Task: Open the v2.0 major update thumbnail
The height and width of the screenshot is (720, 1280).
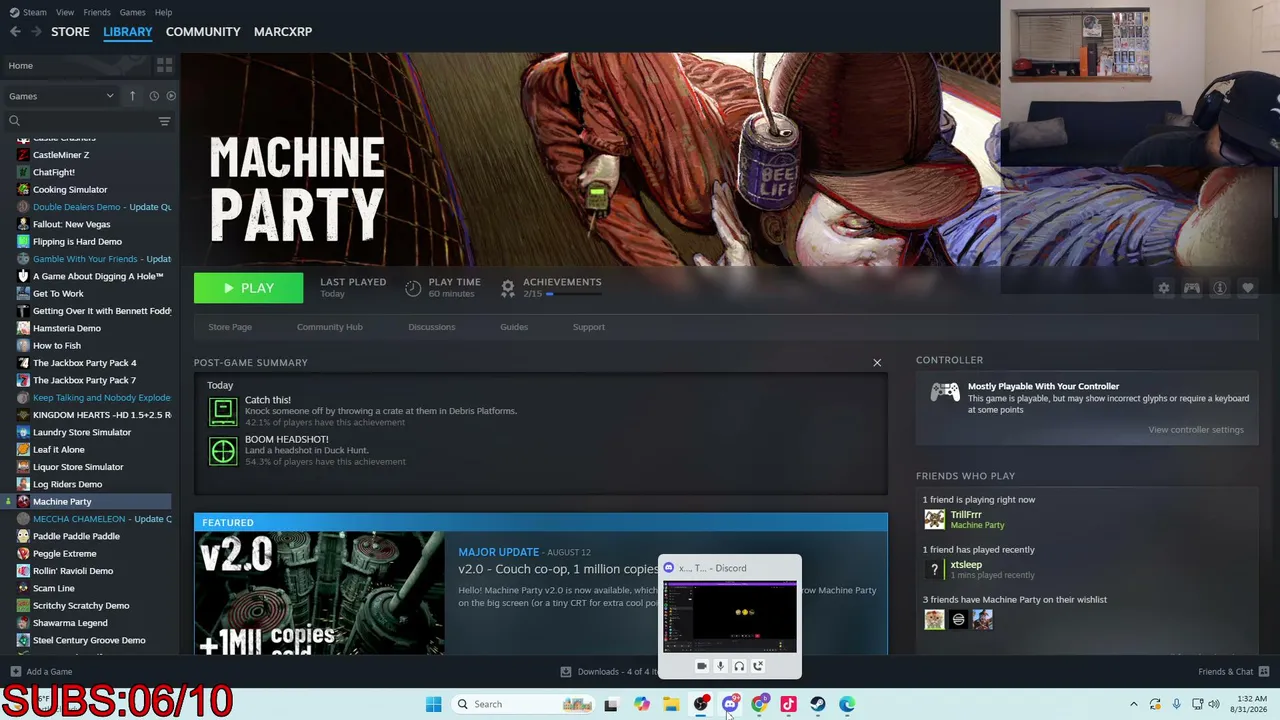Action: pyautogui.click(x=320, y=593)
